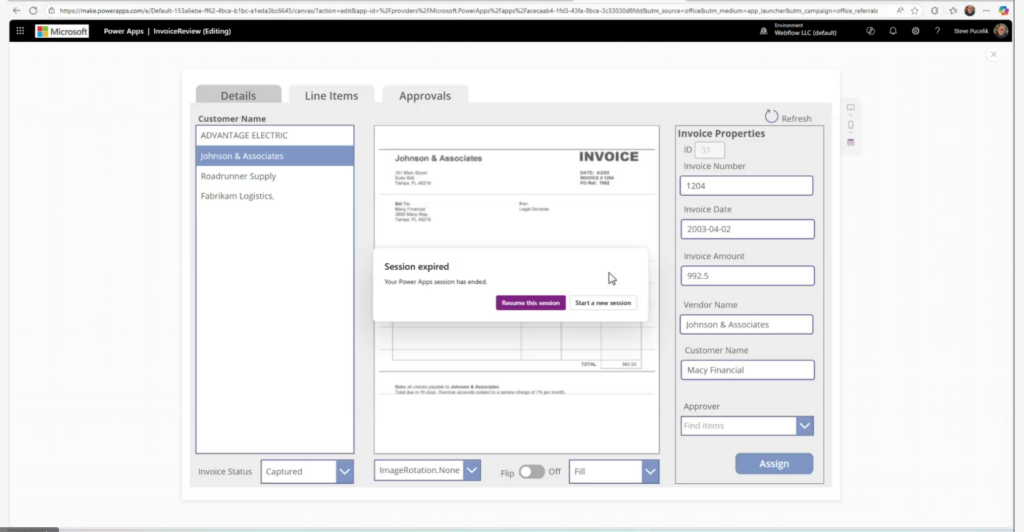Click the Microsoft logo in header
The image size is (1024, 532).
[x=62, y=31]
